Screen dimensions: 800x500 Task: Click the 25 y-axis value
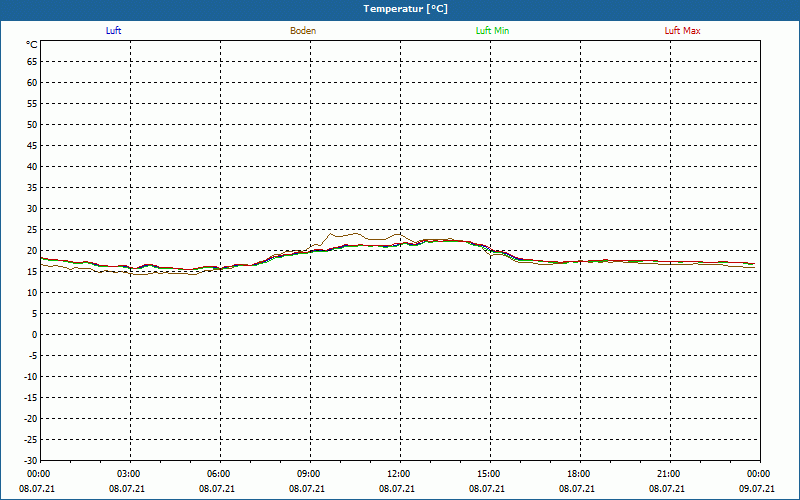[32, 230]
